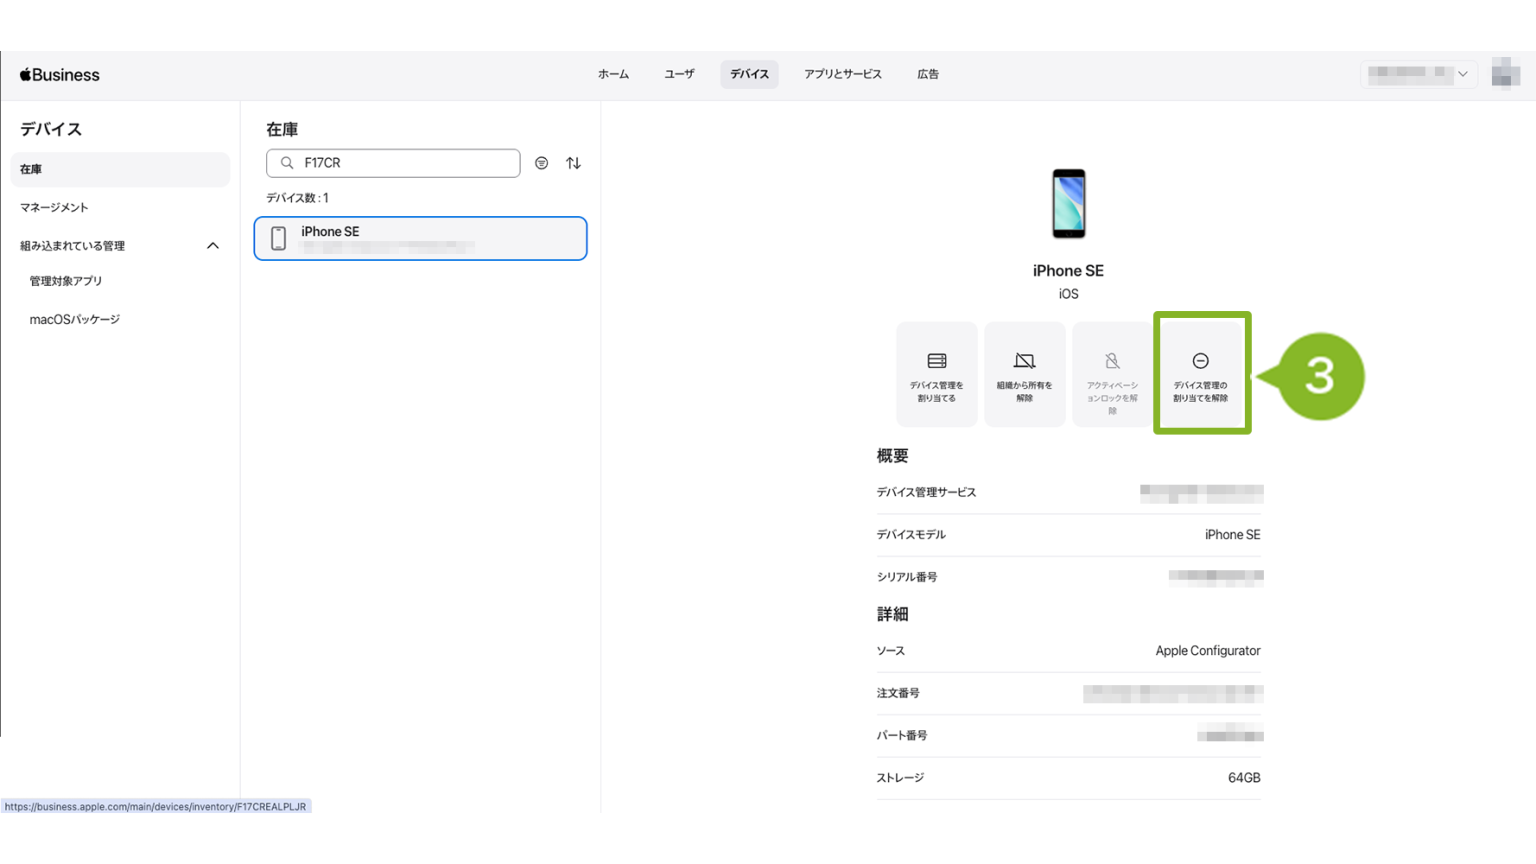This screenshot has width=1536, height=864.
Task: Click the iPhone SE device image
Action: 1068,204
